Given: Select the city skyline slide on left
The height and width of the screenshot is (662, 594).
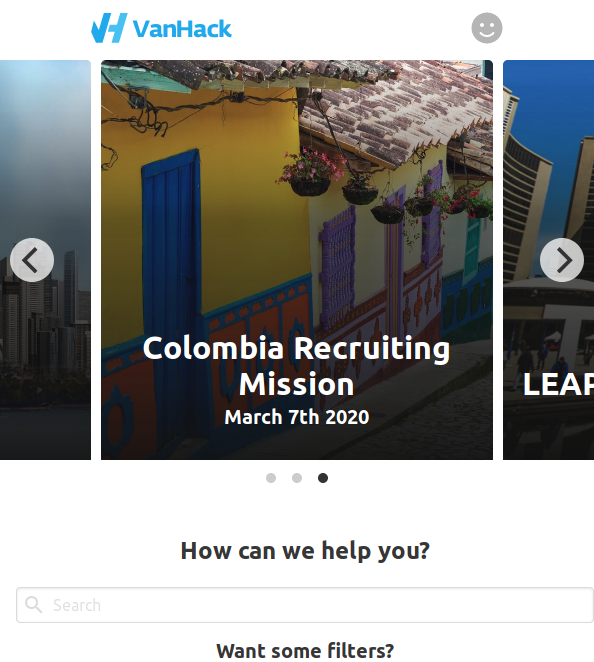Looking at the screenshot, I should (x=45, y=260).
